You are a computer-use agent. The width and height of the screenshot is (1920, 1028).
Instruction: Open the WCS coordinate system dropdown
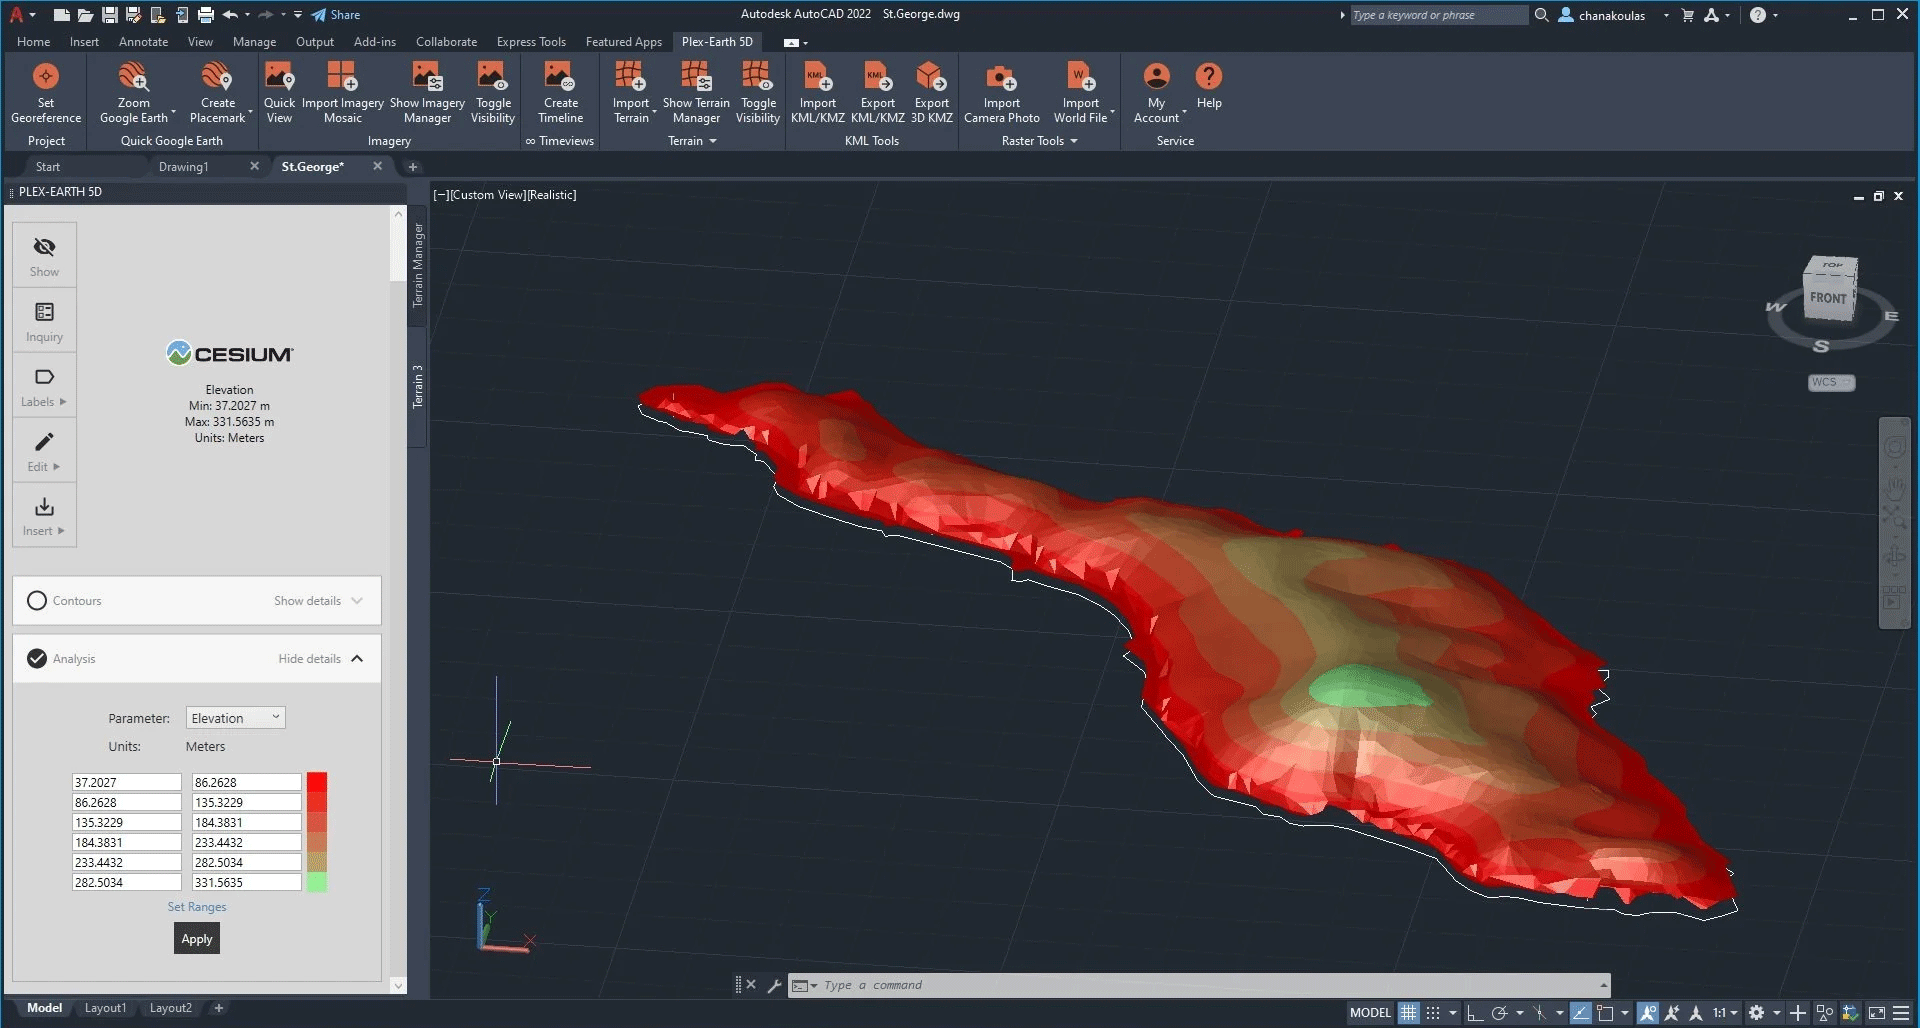tap(1832, 383)
